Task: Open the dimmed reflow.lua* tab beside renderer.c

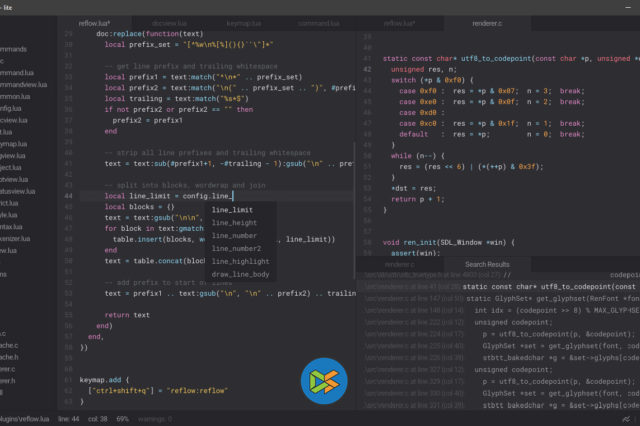Action: coord(399,23)
